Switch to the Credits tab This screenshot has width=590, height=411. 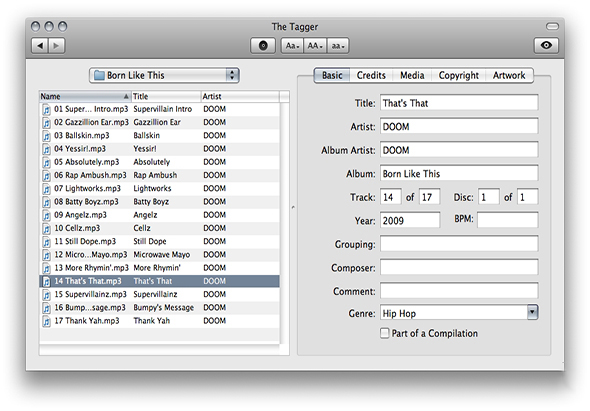(371, 75)
